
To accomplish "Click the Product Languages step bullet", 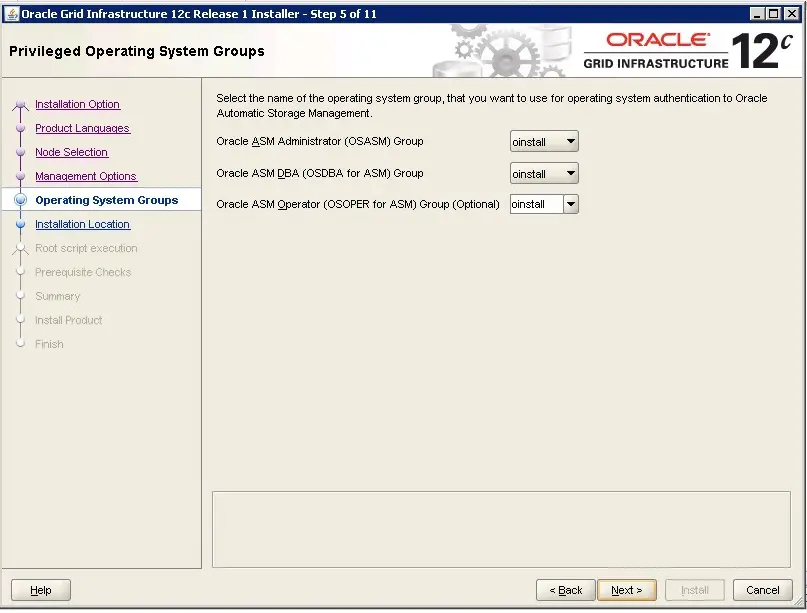I will [21, 128].
